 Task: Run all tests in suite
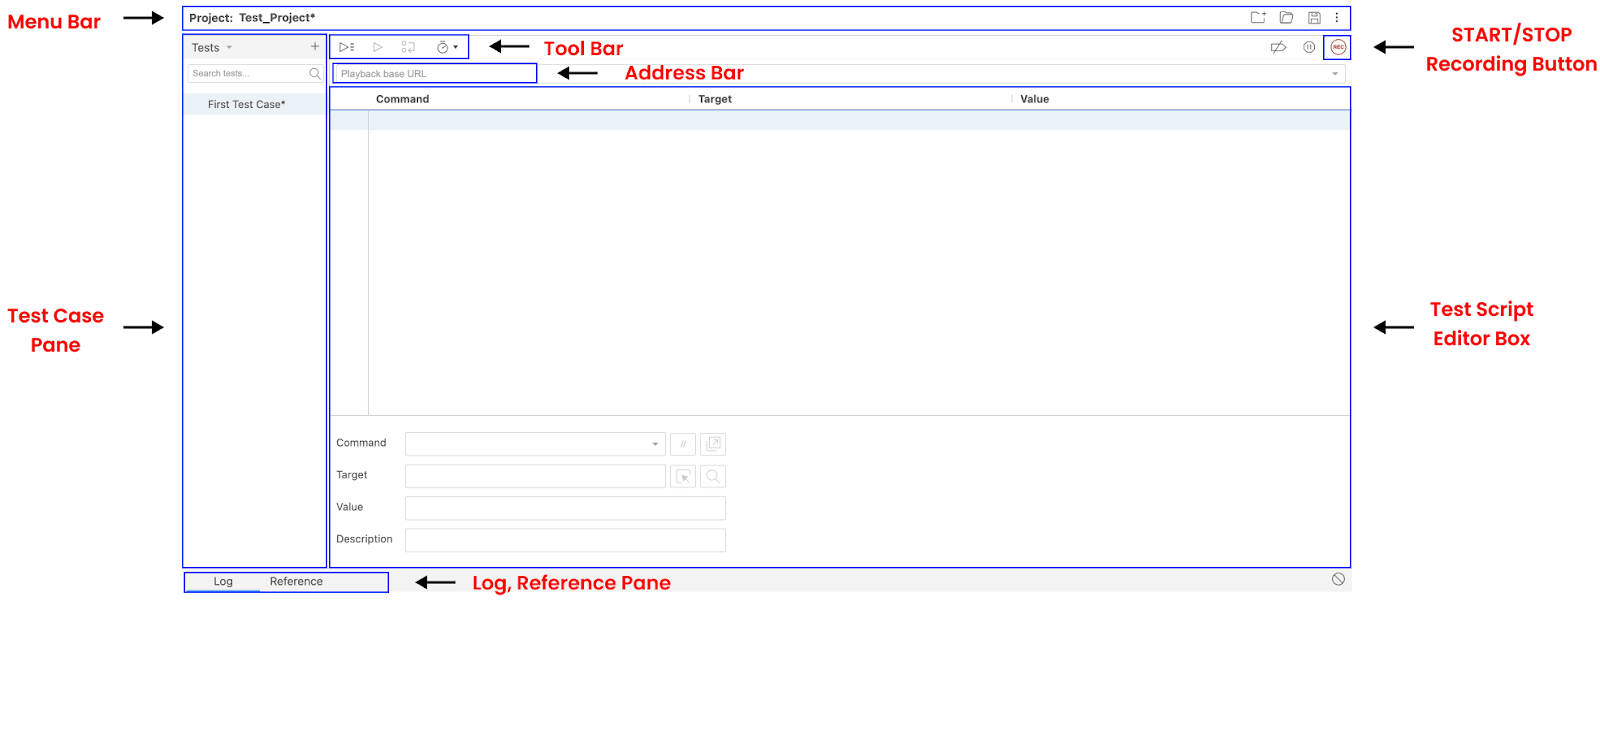click(x=346, y=47)
